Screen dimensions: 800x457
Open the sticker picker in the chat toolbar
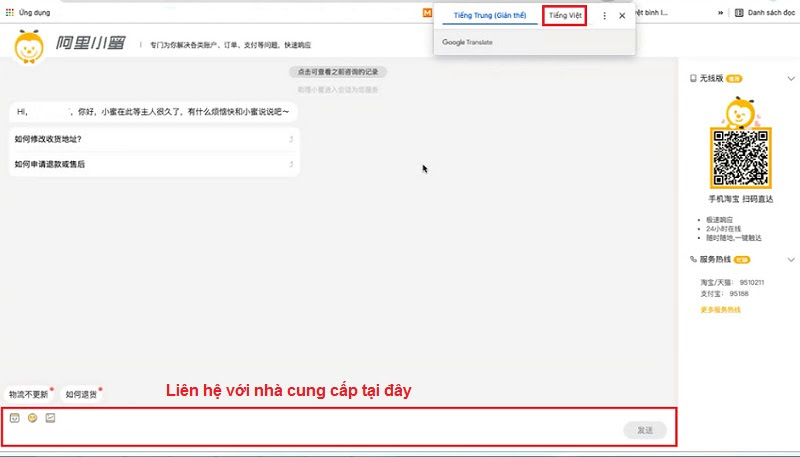pyautogui.click(x=15, y=417)
